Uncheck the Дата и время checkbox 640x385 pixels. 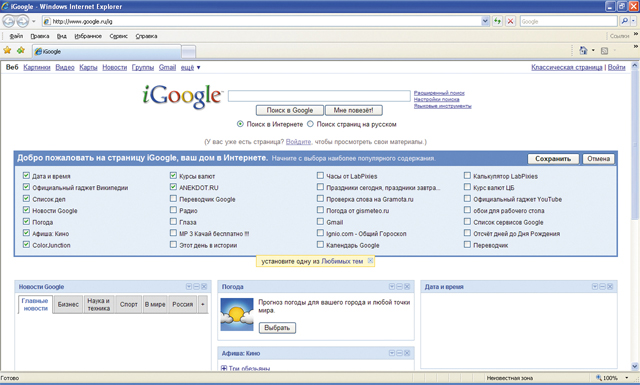26,176
